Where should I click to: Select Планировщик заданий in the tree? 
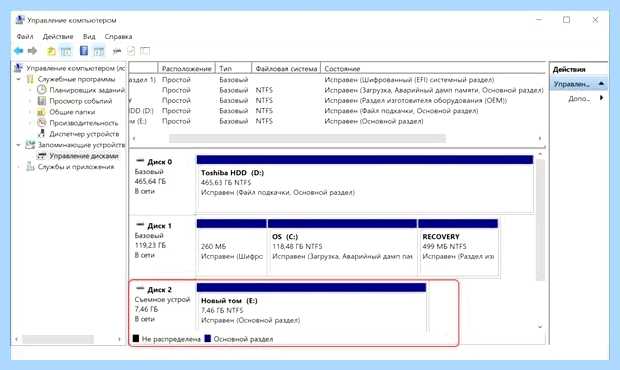[x=87, y=90]
